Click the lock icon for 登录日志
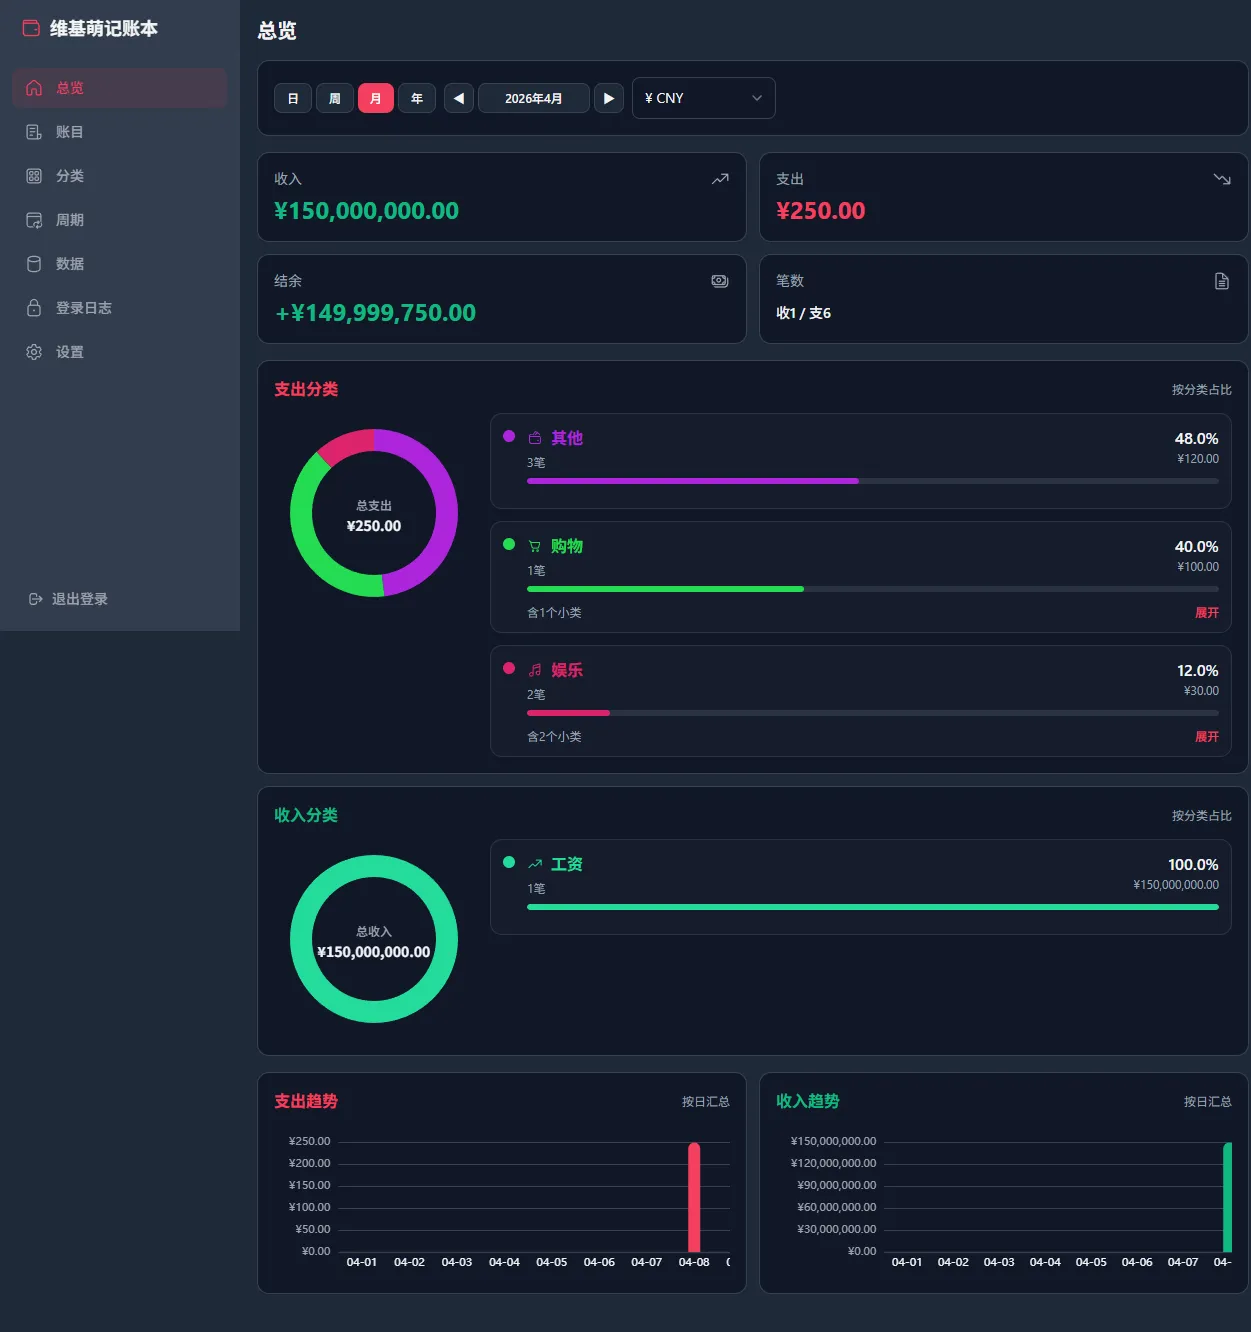Viewport: 1251px width, 1332px height. point(34,308)
